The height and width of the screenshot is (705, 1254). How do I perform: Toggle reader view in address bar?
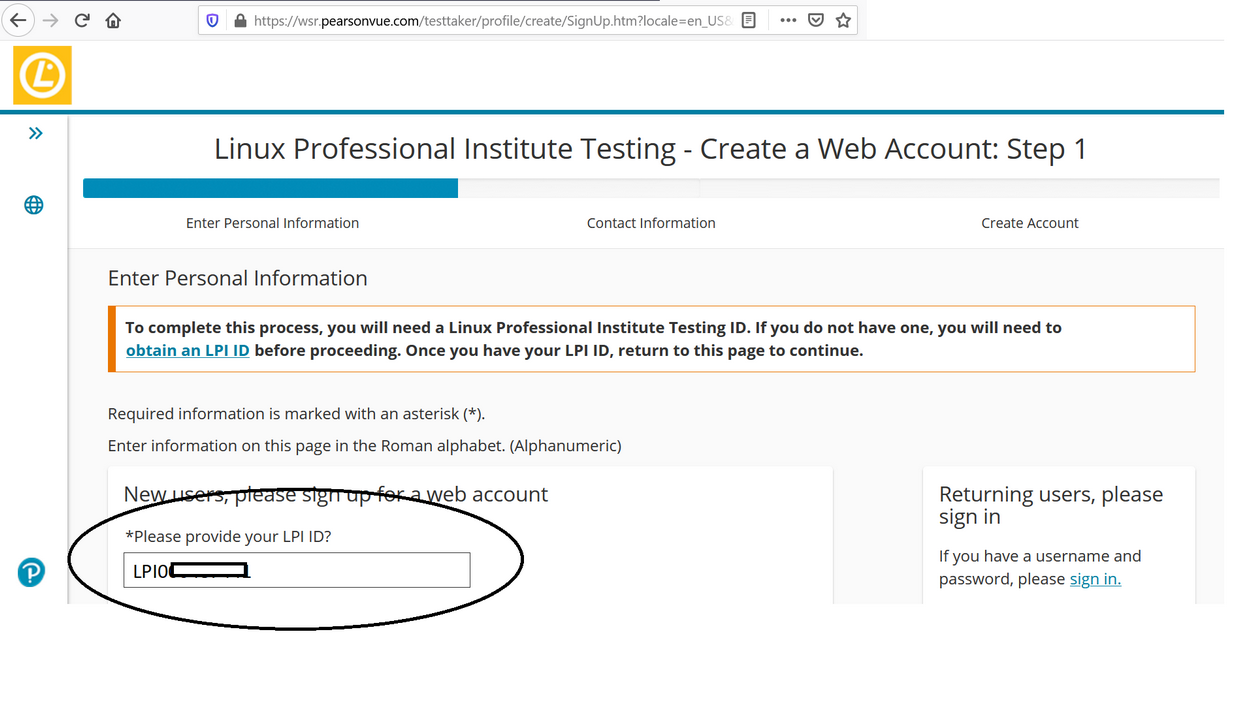pos(748,20)
